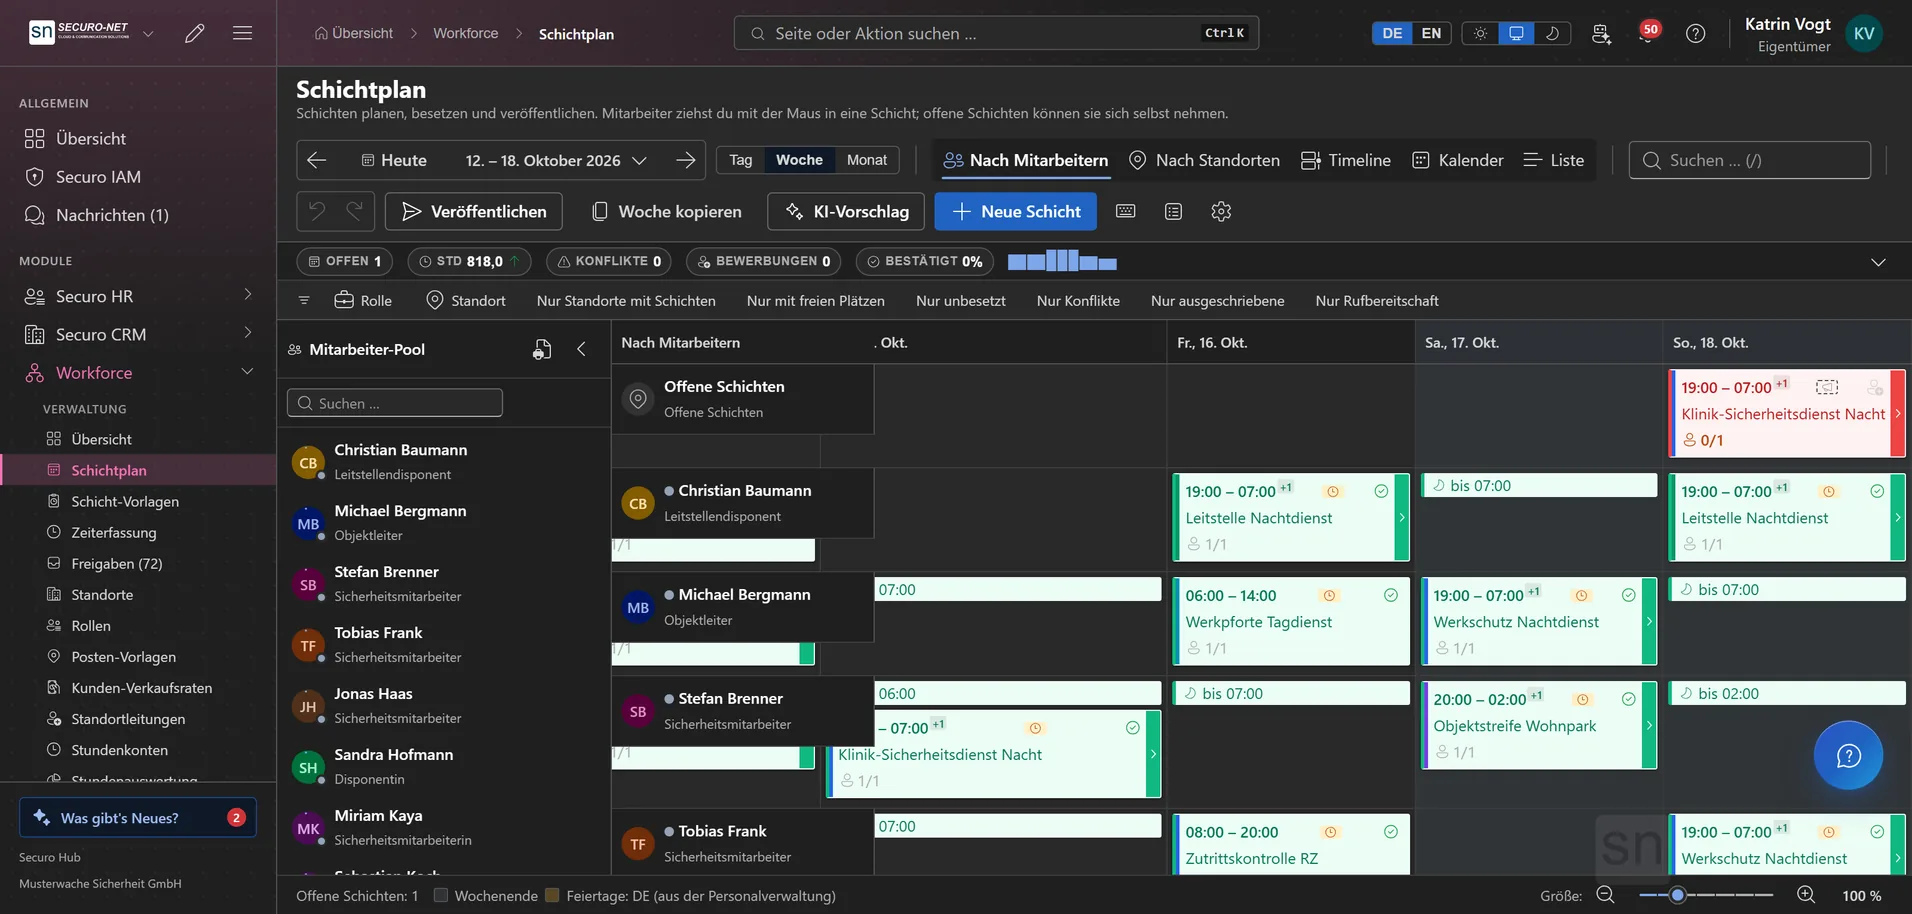
Task: Open the week date range dropdown
Action: (556, 160)
